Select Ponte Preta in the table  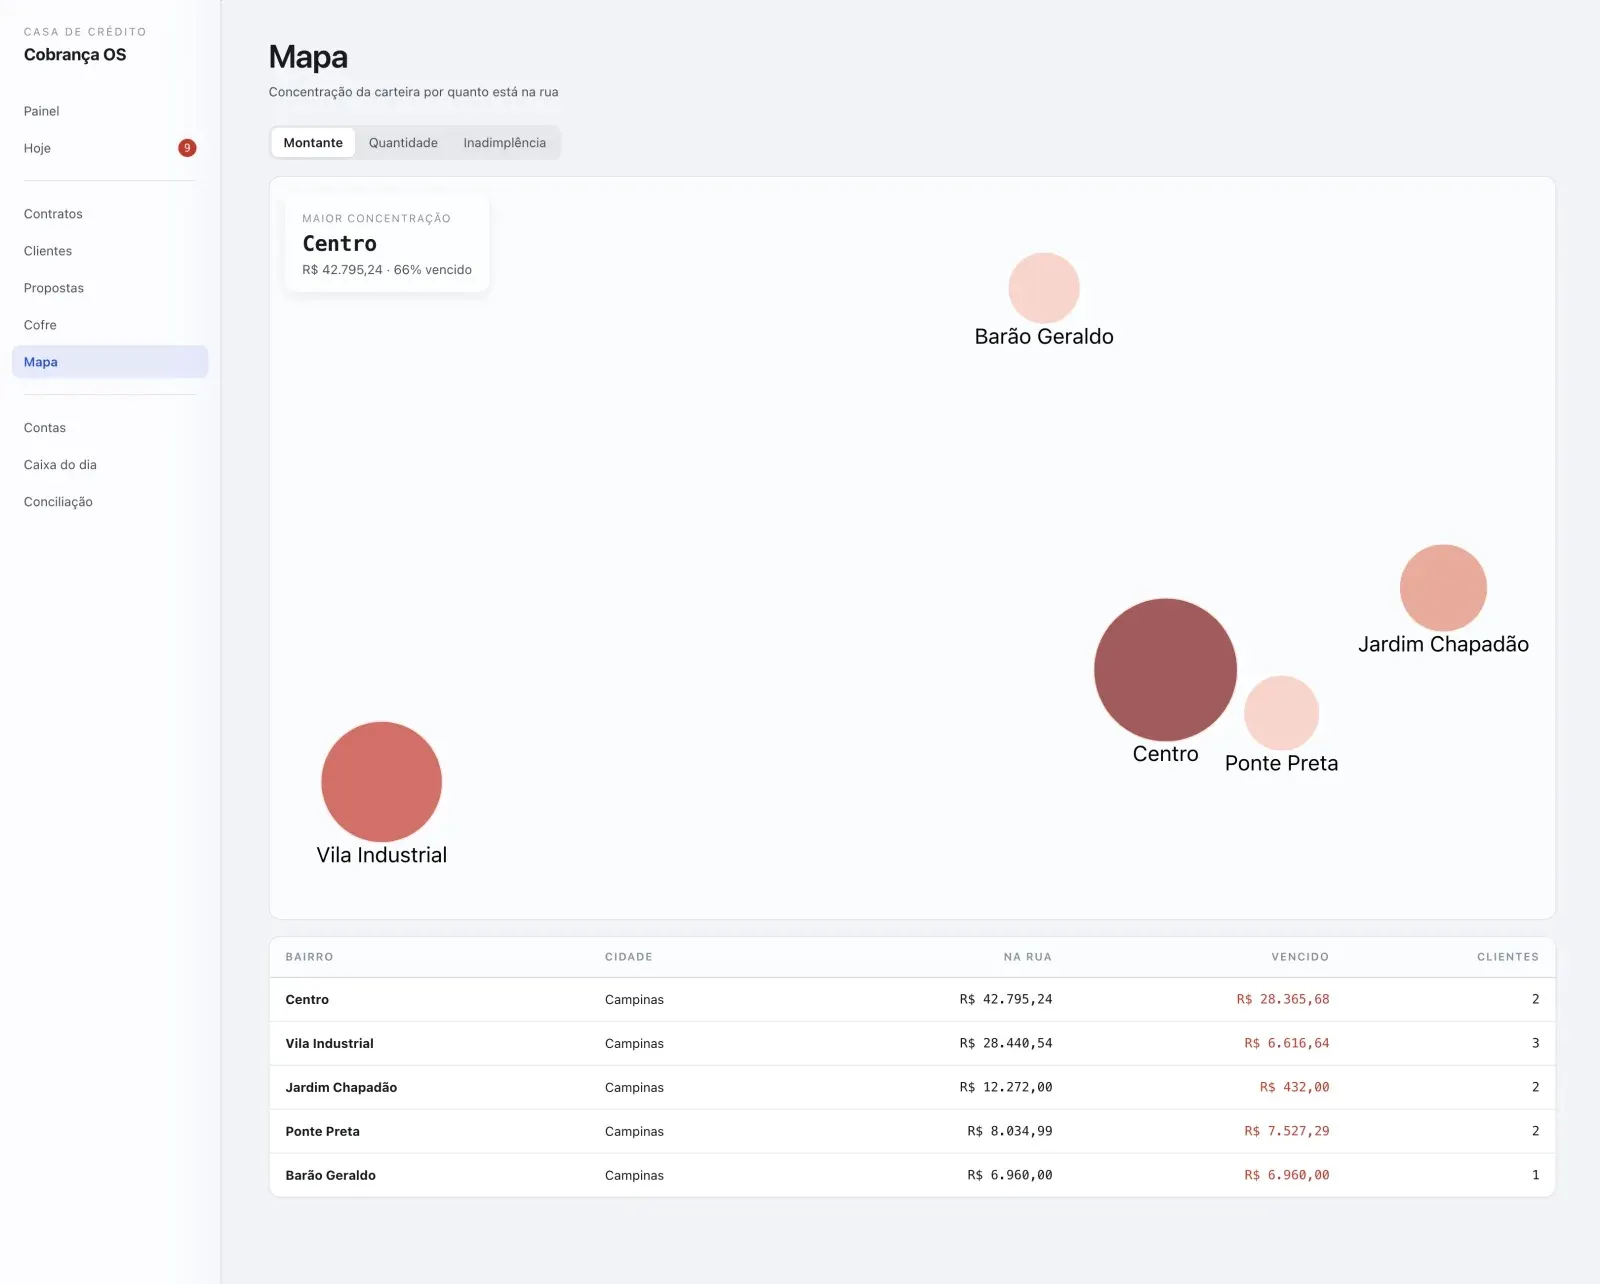click(x=322, y=1132)
